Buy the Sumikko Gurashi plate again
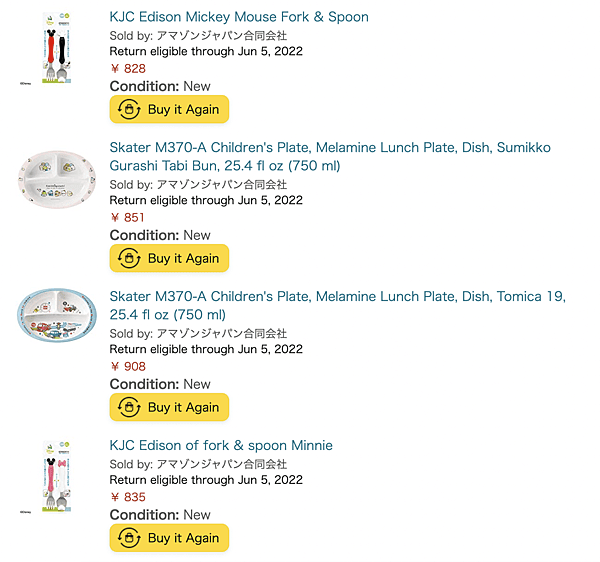 (x=169, y=258)
